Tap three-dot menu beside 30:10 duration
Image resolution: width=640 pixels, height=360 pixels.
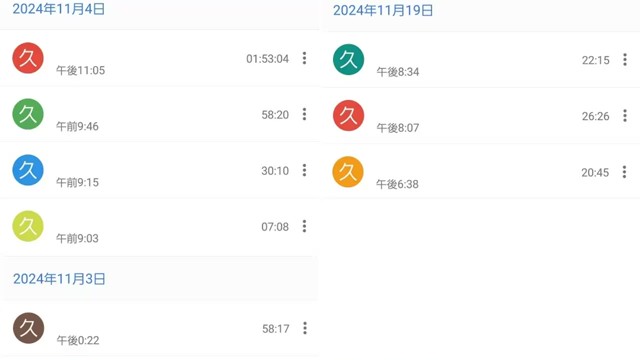point(304,170)
